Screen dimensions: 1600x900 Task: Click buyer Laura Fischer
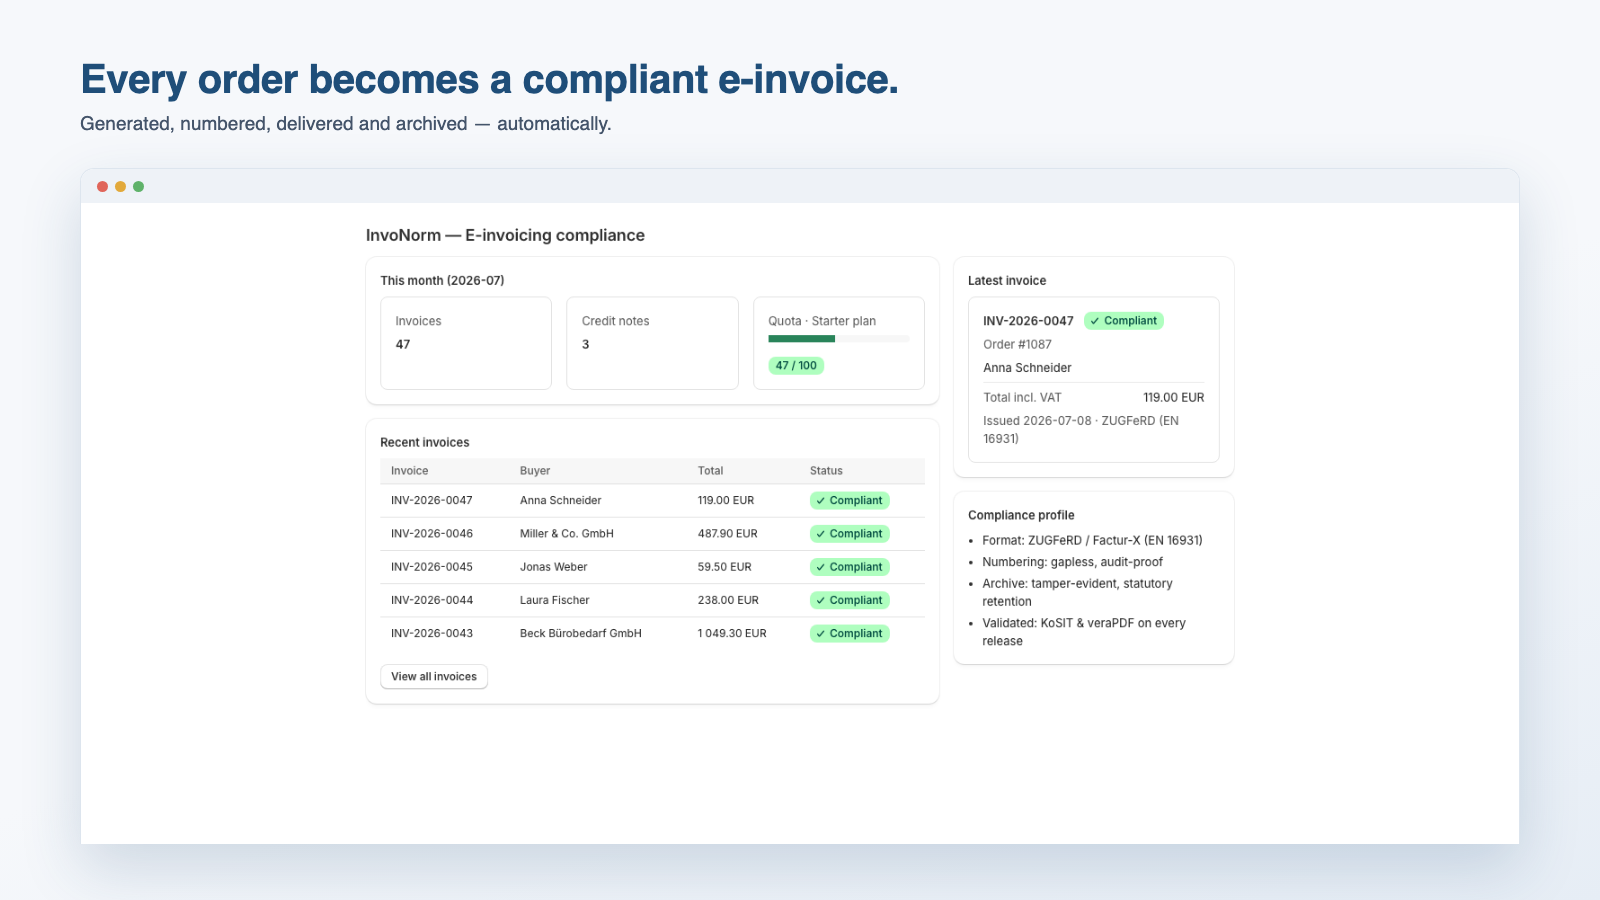click(555, 601)
